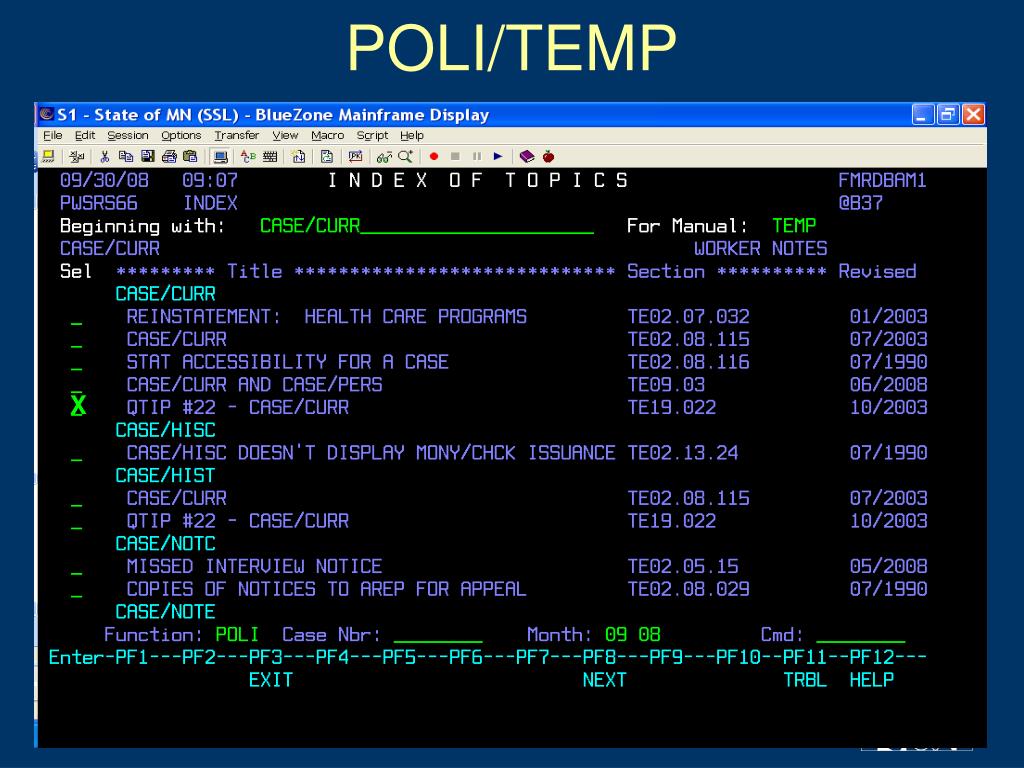Screen dimensions: 1024x768
Task: Click the printer icon in the toolbar
Action: (x=170, y=157)
